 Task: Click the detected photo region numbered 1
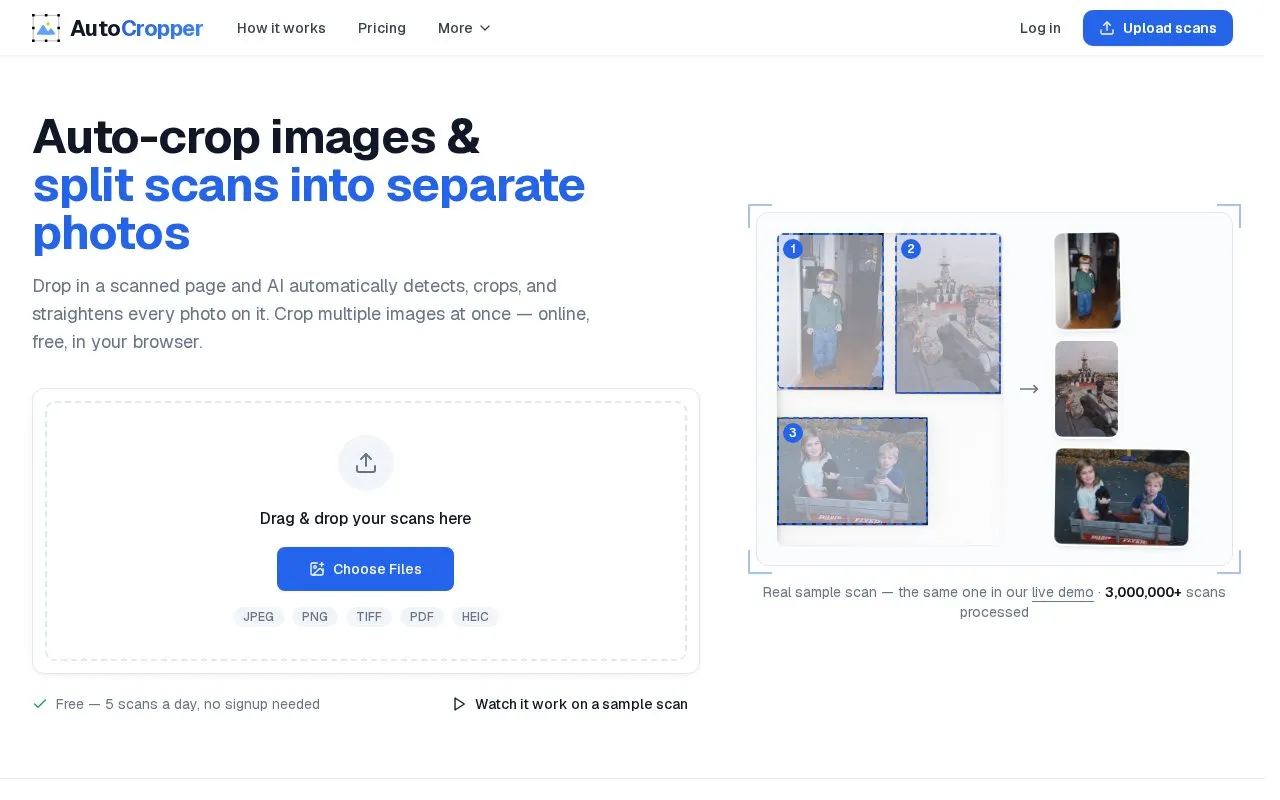[x=830, y=311]
